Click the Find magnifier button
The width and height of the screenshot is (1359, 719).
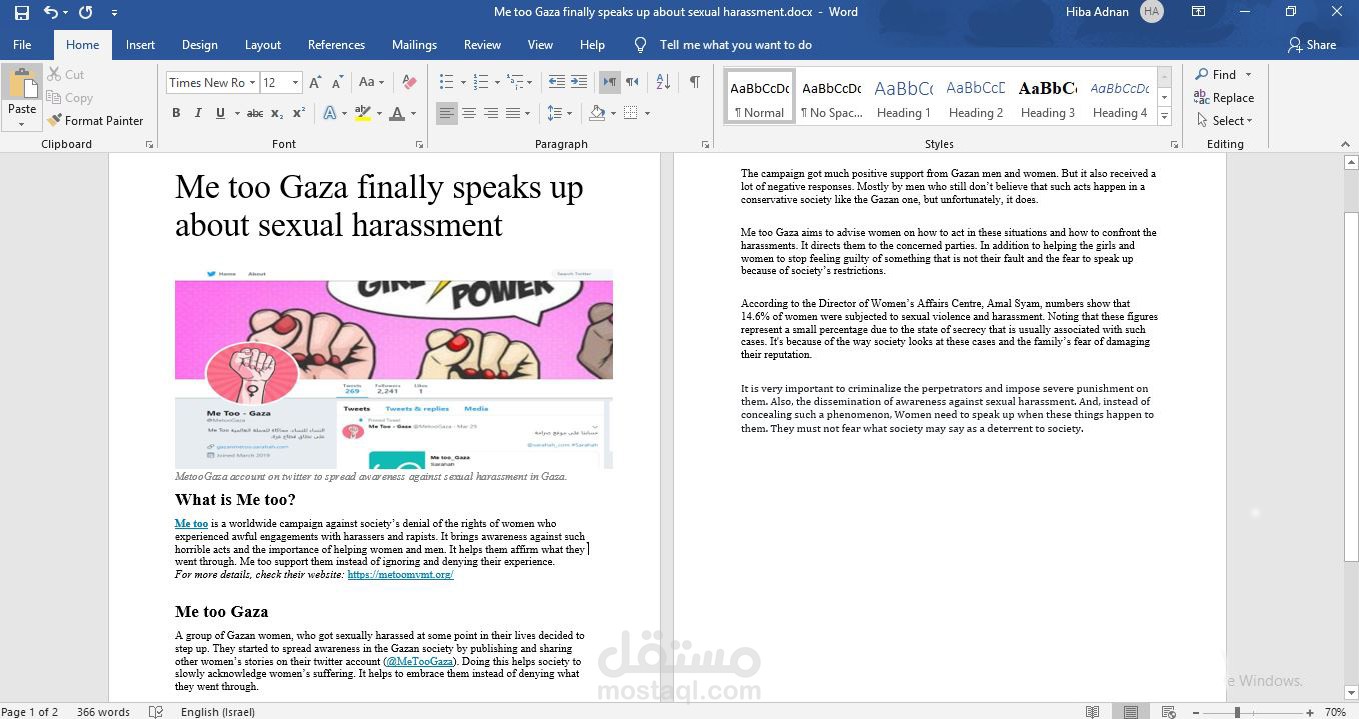[x=1216, y=74]
